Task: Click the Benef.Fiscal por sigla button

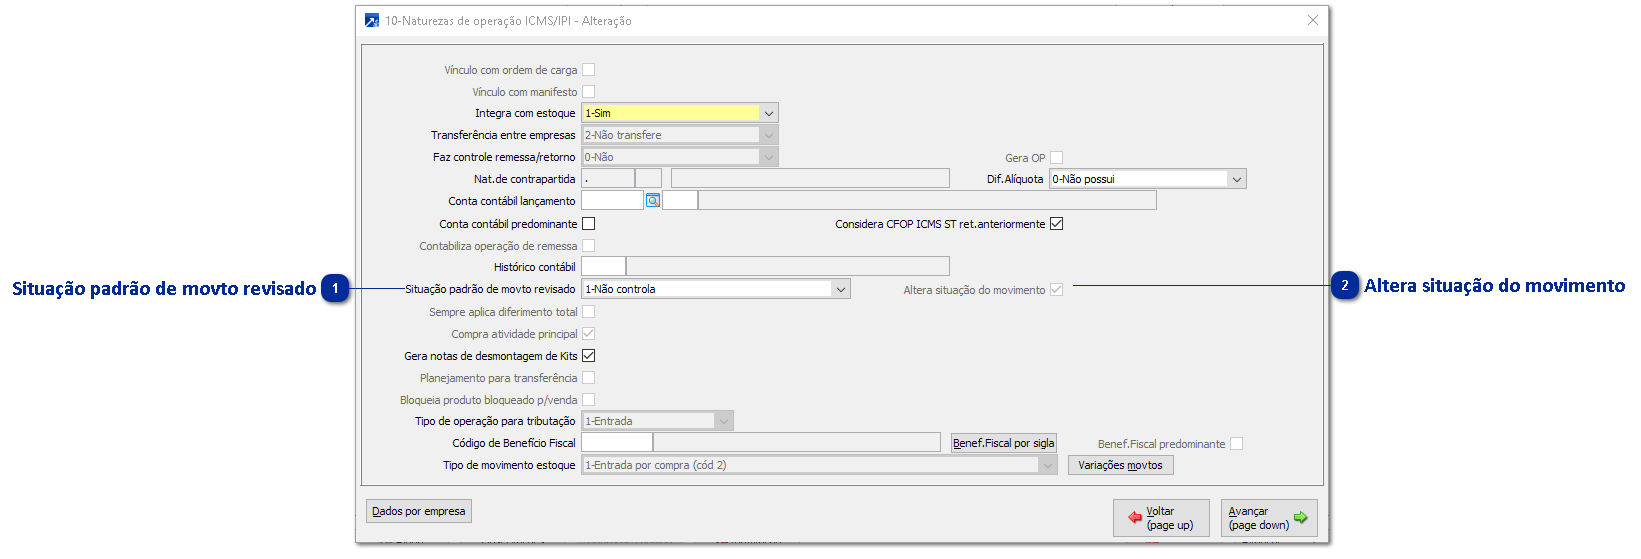Action: click(1003, 443)
